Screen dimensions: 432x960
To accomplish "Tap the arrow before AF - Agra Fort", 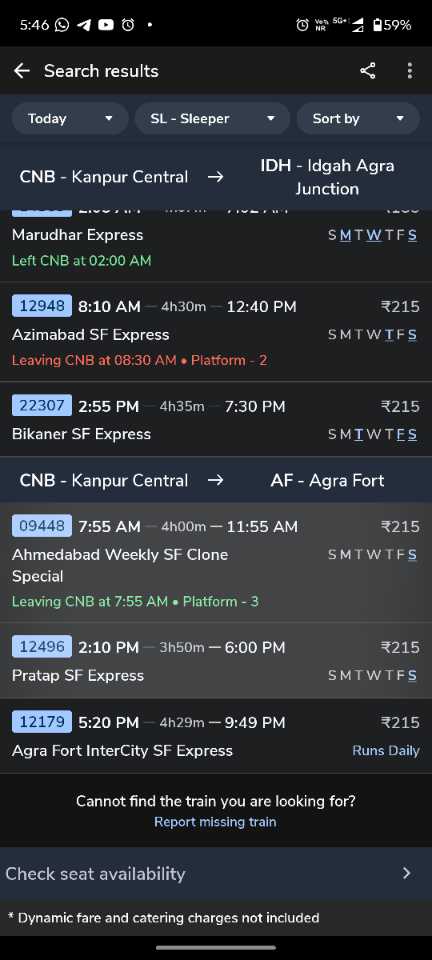I will point(215,480).
